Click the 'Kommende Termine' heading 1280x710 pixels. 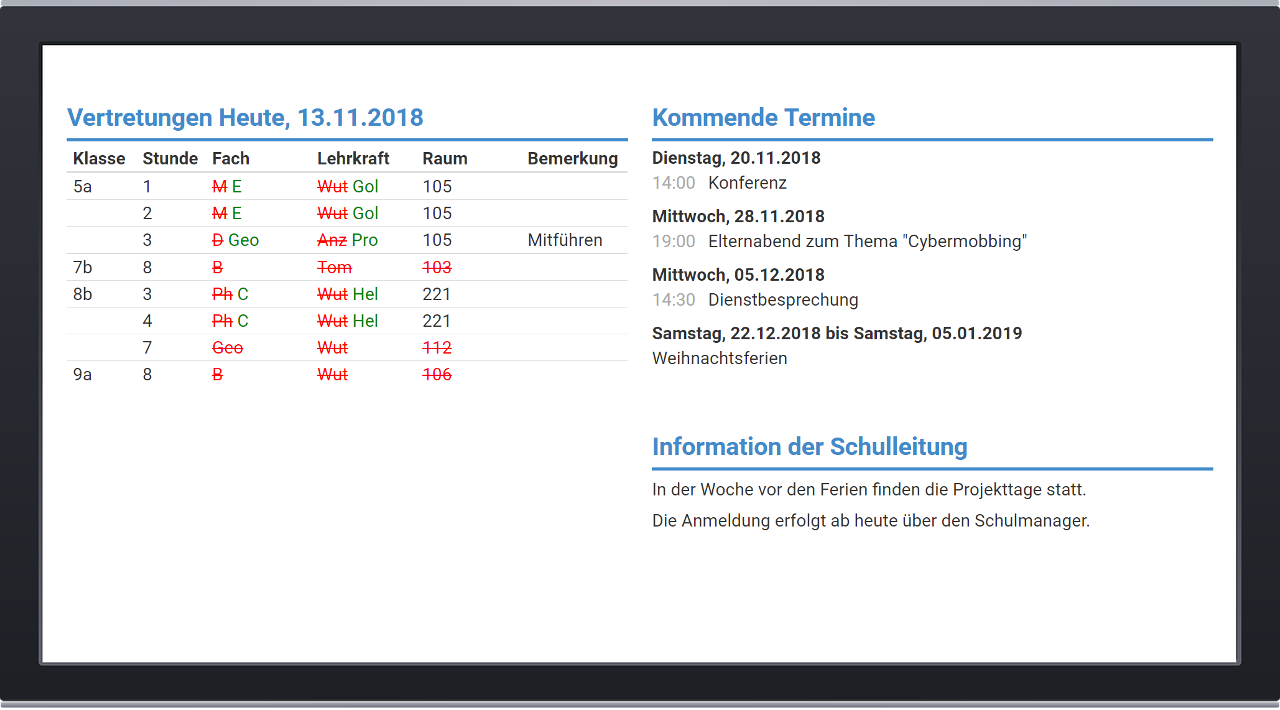coord(763,118)
